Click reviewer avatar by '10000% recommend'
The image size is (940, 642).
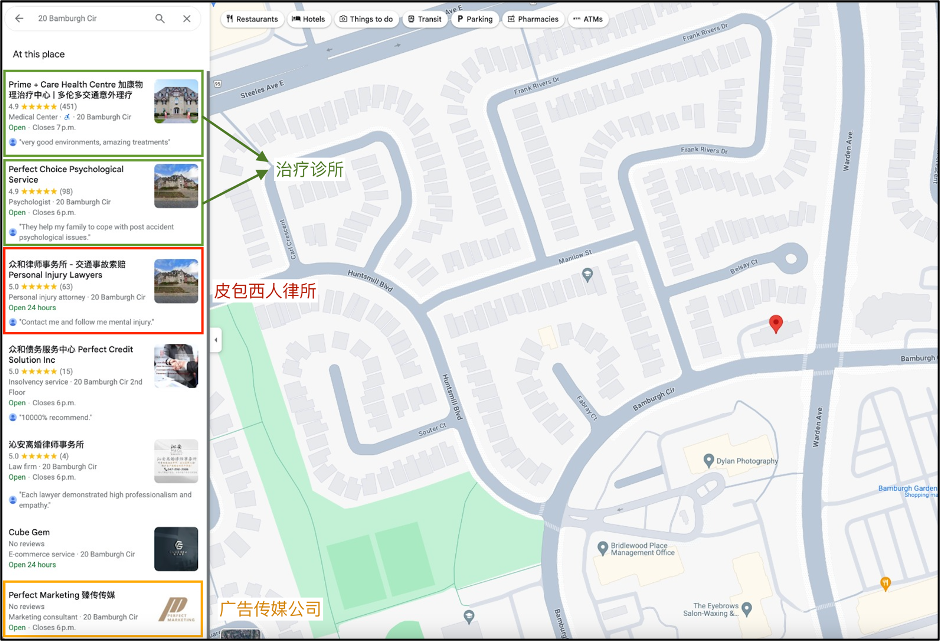[13, 417]
